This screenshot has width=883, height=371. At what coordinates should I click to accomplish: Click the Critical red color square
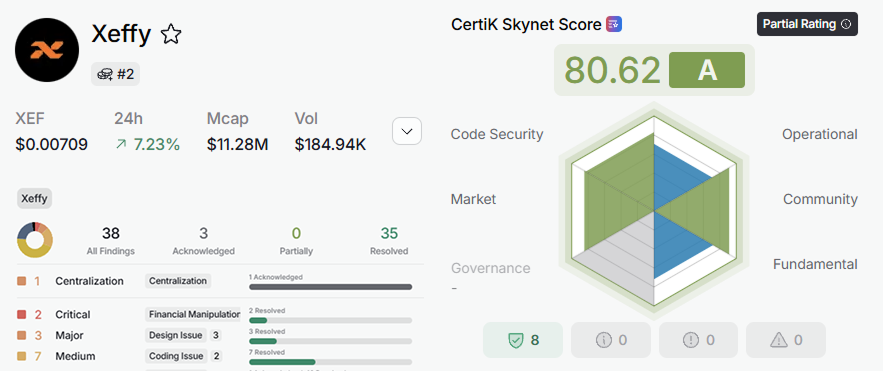(22, 314)
